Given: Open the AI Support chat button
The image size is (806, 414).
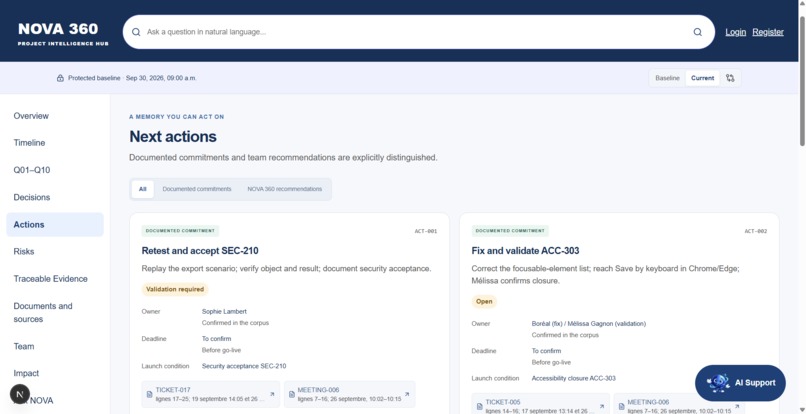Looking at the screenshot, I should point(740,383).
